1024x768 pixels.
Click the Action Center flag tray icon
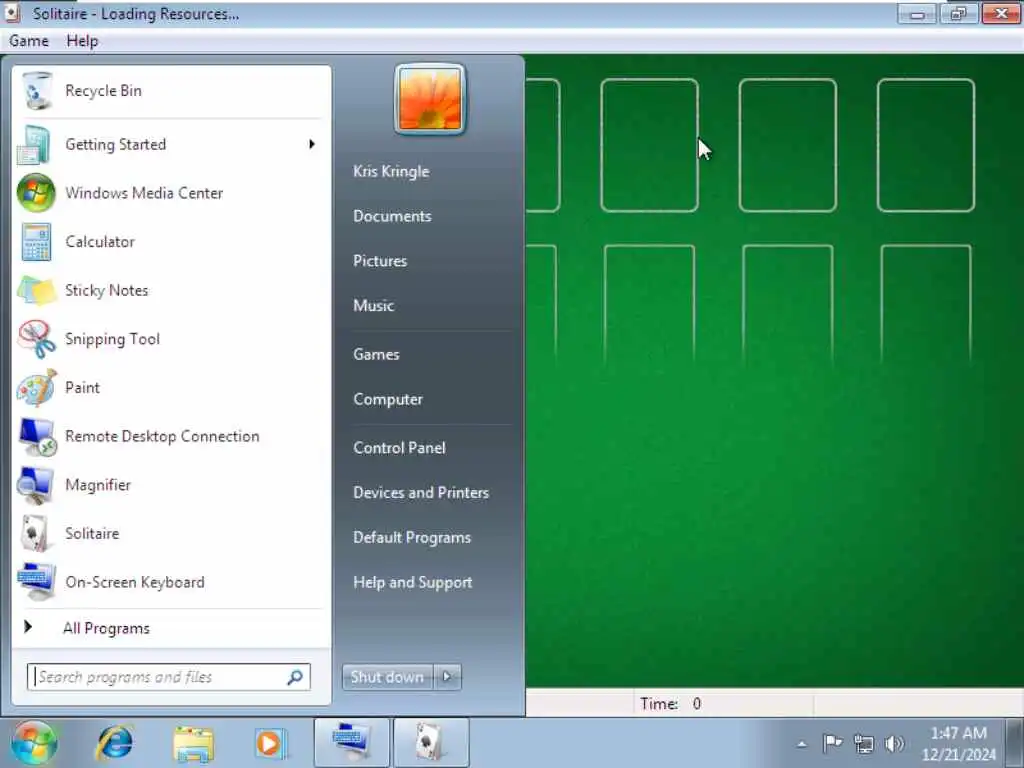pyautogui.click(x=833, y=743)
